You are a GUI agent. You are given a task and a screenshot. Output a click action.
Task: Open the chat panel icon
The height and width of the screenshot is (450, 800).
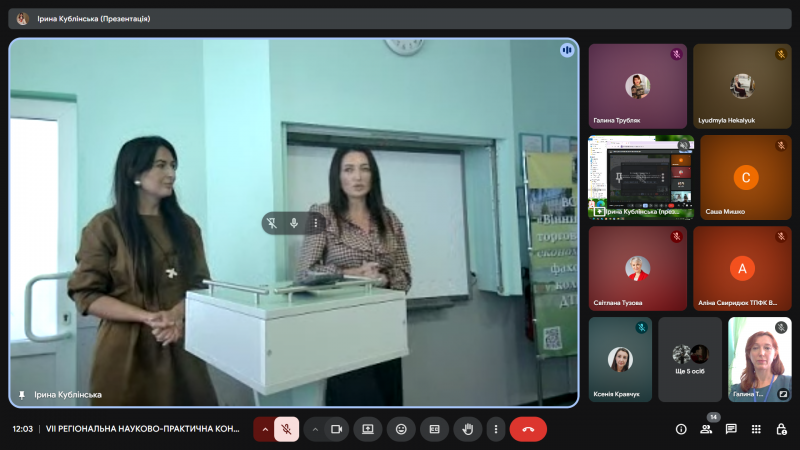[x=731, y=429]
